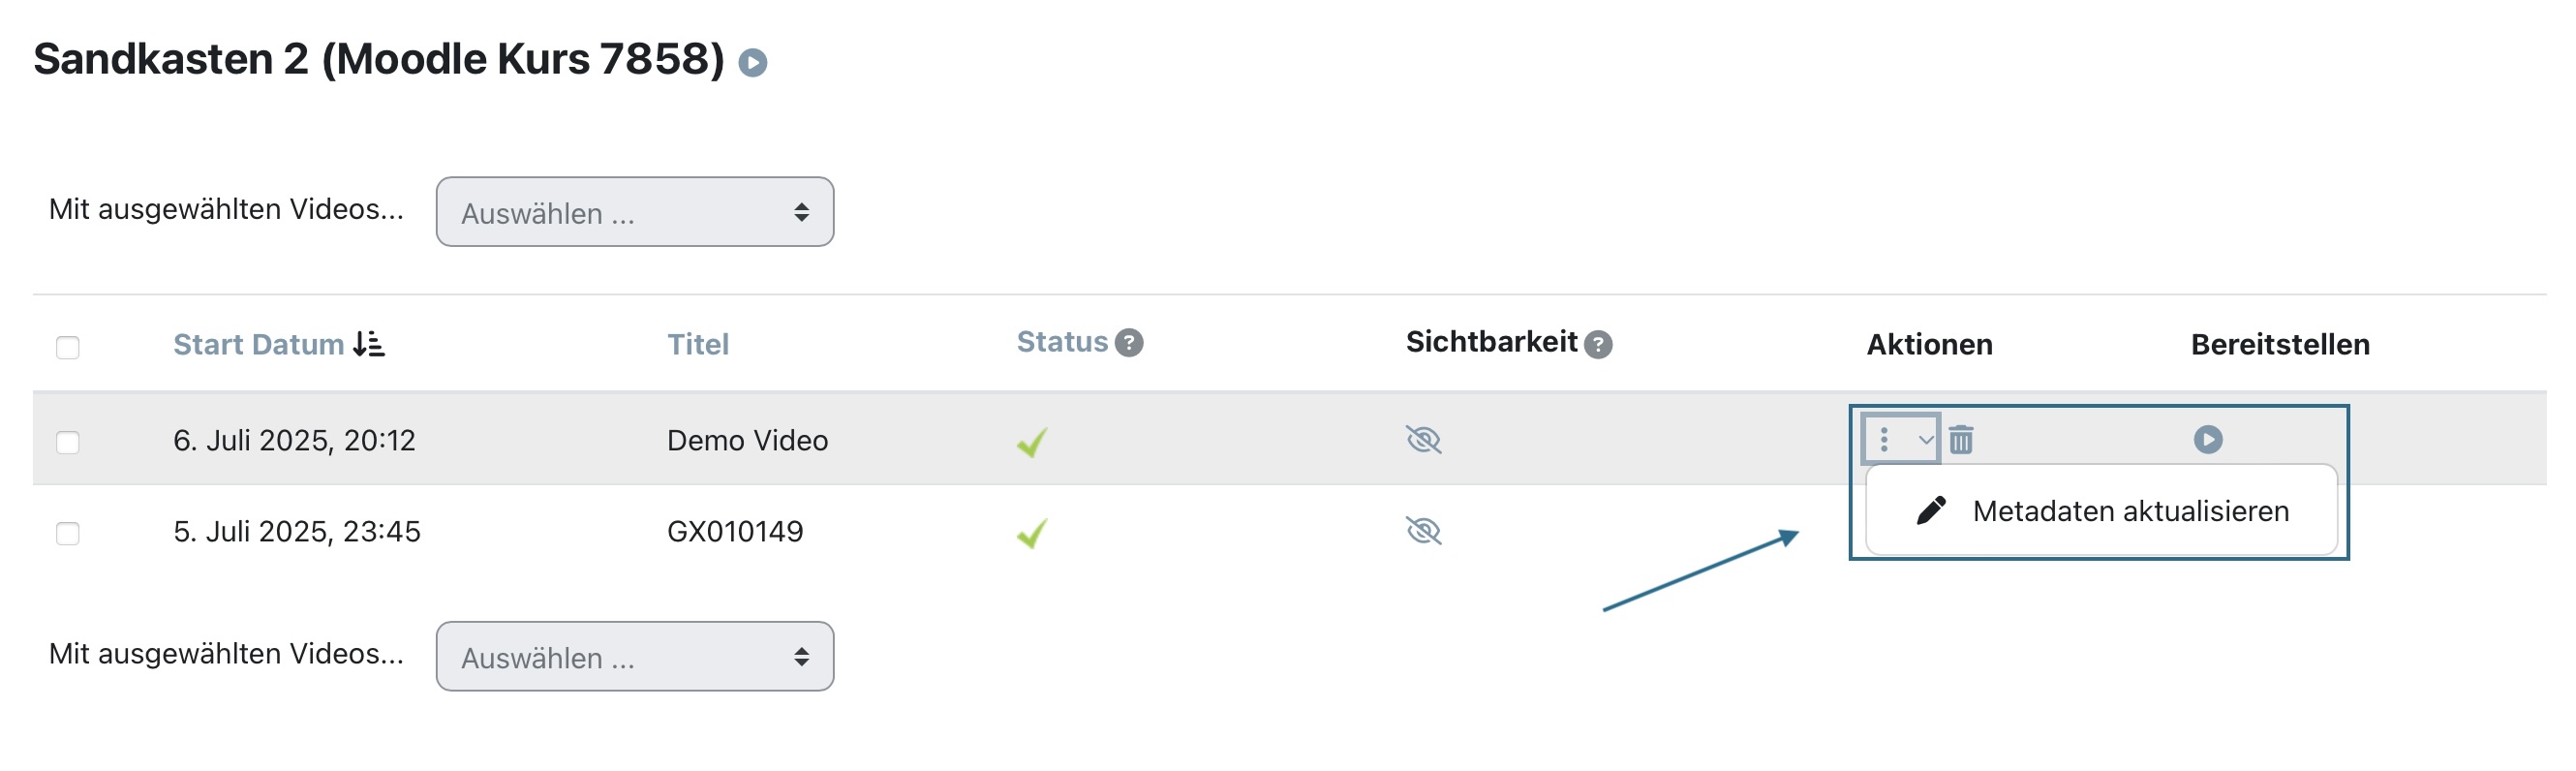This screenshot has height=771, width=2576.
Task: Click the play icon beside Sandkasten 2 heading
Action: click(752, 63)
